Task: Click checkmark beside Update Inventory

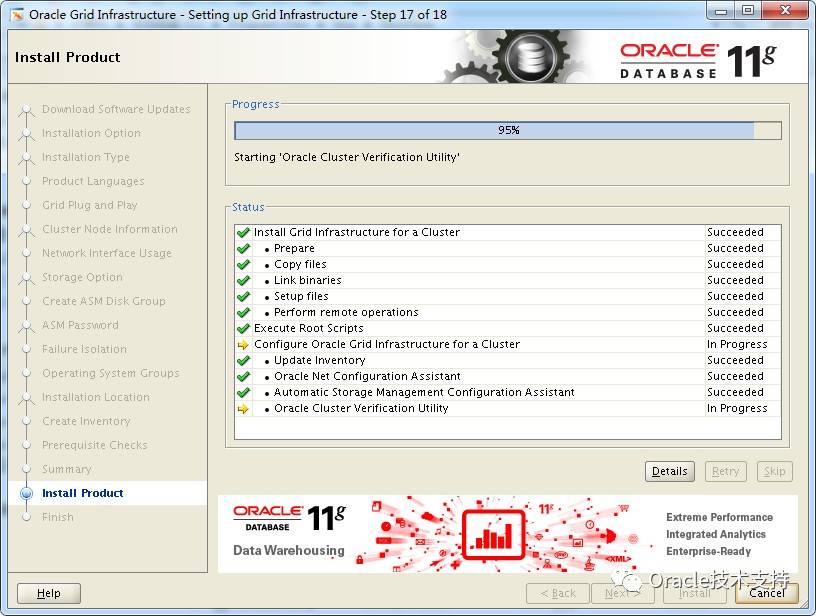Action: pyautogui.click(x=243, y=361)
